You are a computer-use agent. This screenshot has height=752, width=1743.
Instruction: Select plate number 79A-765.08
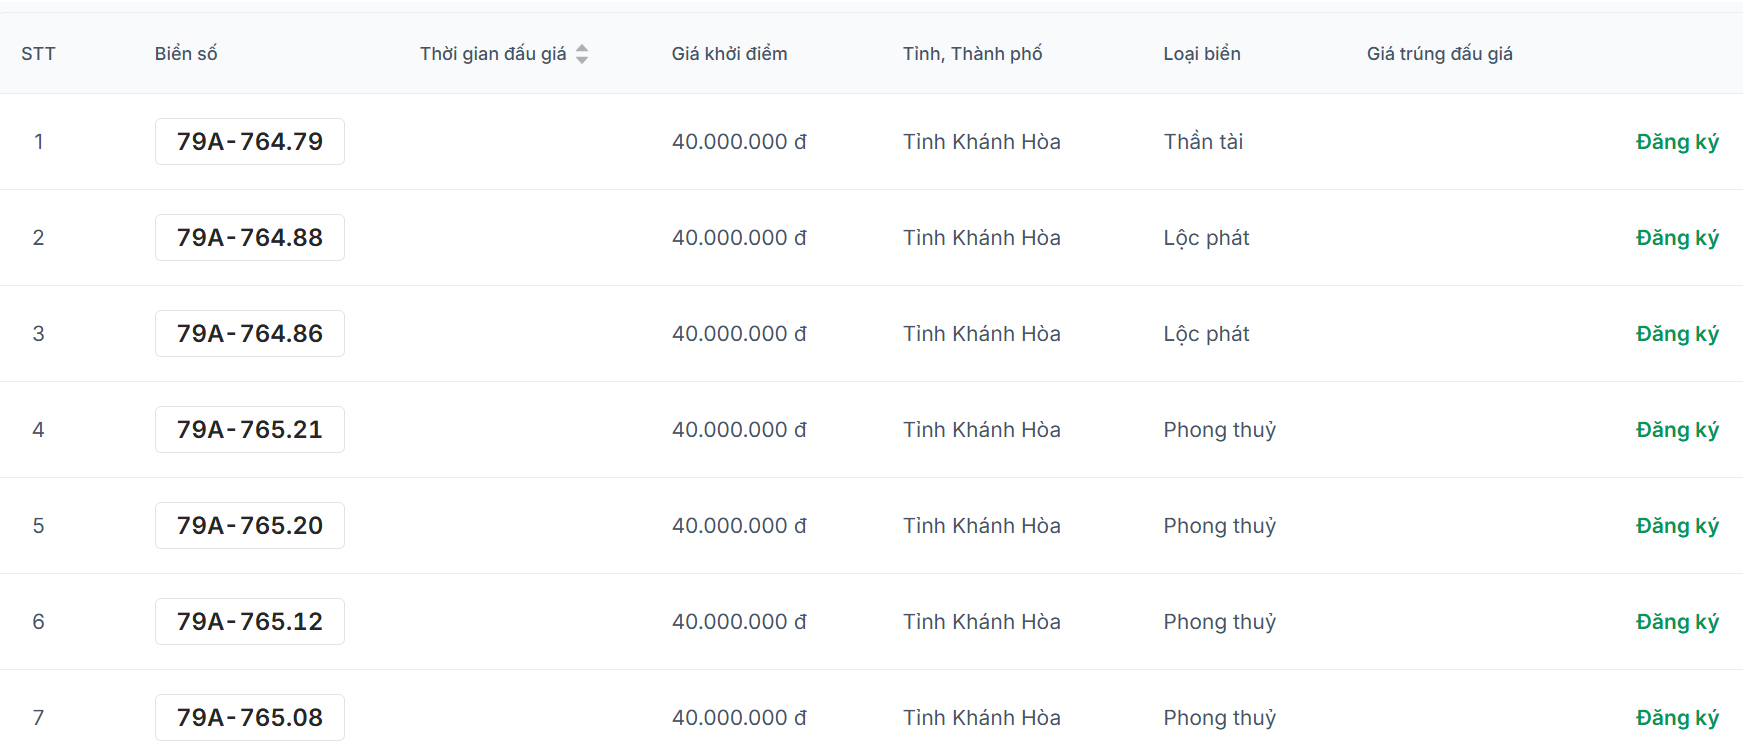250,717
